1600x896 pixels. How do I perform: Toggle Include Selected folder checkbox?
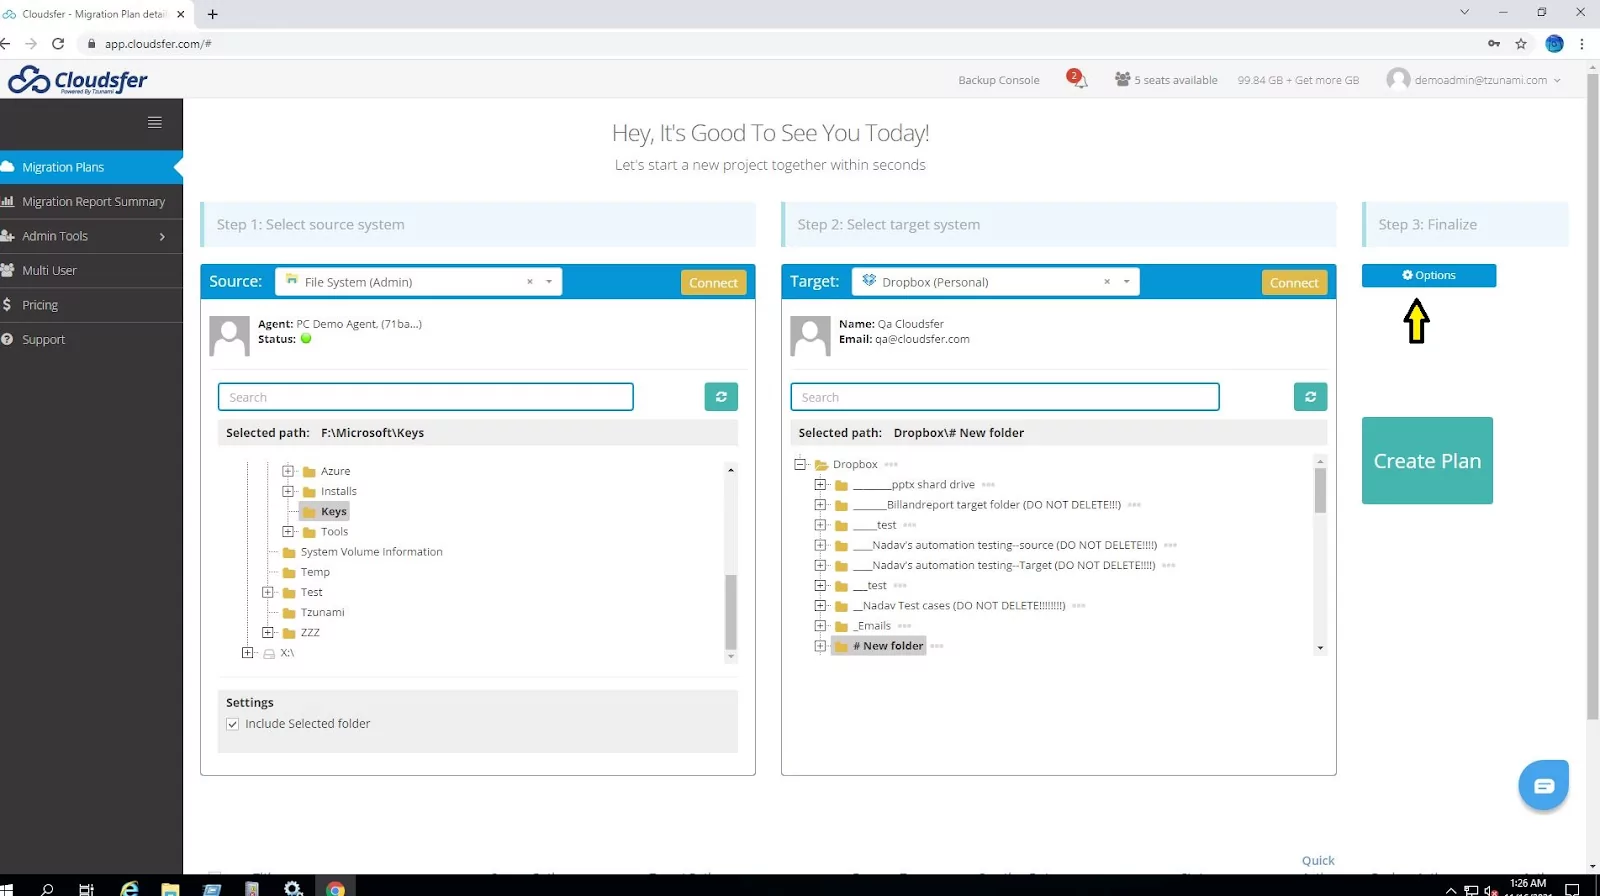click(x=233, y=724)
